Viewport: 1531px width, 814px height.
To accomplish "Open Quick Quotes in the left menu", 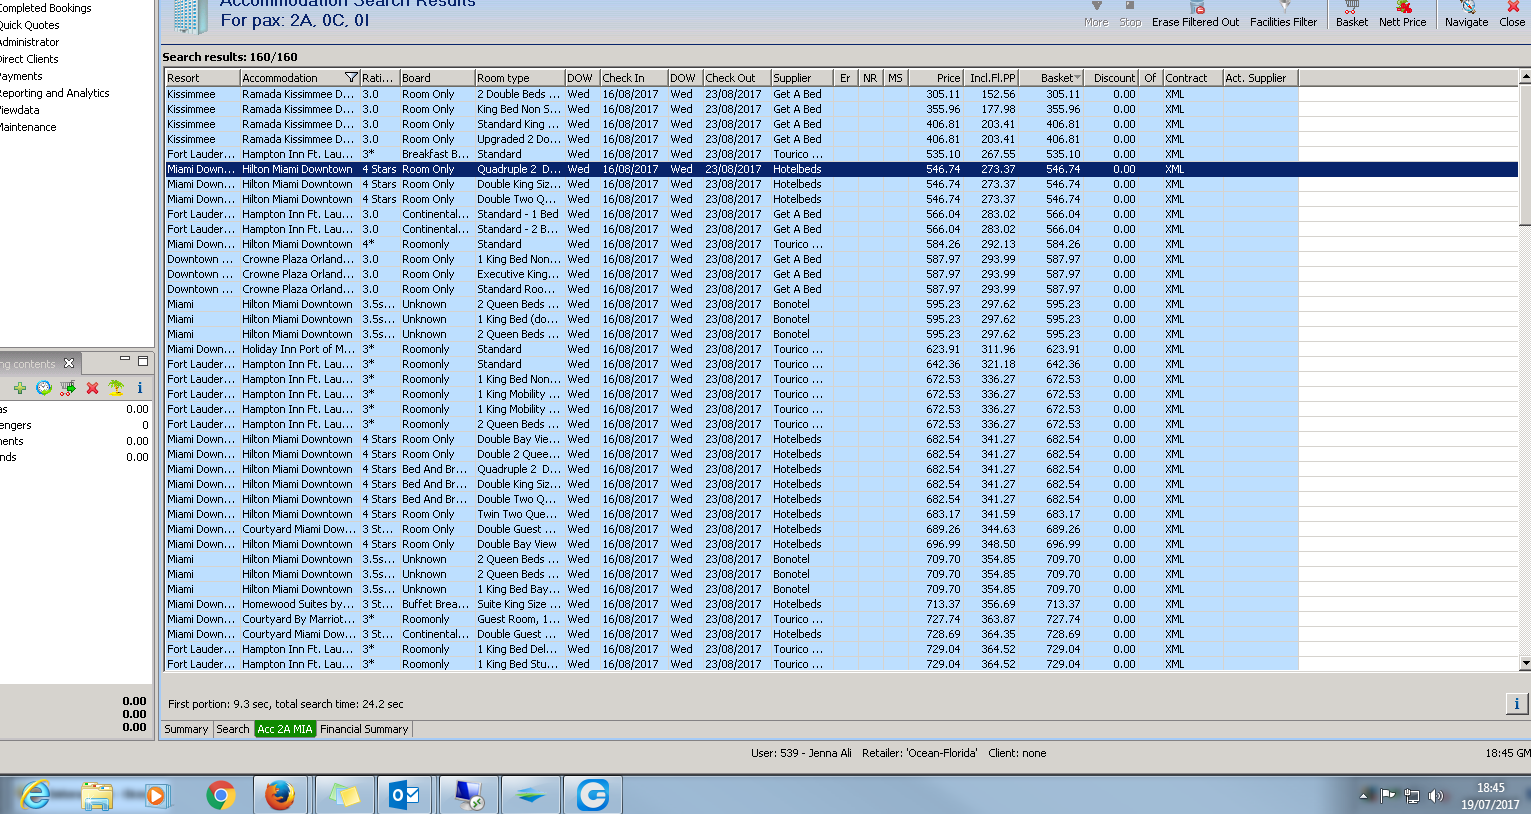I will pos(30,25).
